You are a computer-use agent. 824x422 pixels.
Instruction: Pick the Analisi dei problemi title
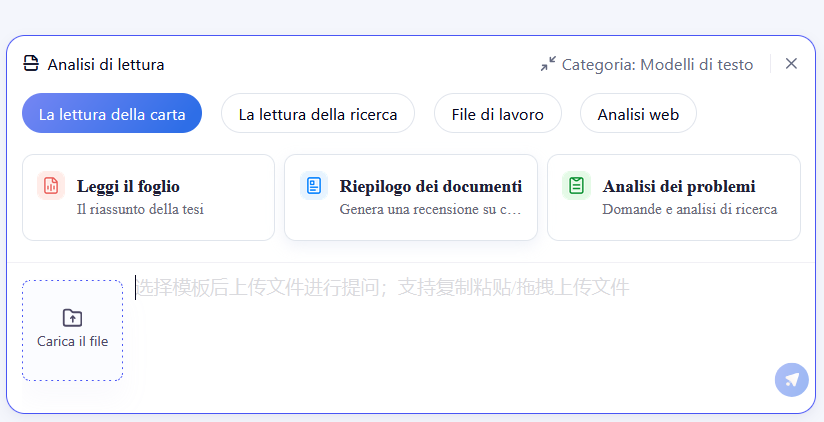pos(679,187)
